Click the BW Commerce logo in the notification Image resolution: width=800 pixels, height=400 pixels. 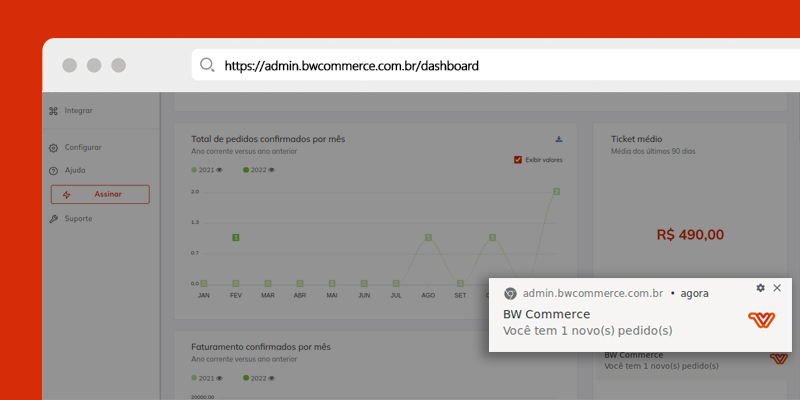[761, 320]
